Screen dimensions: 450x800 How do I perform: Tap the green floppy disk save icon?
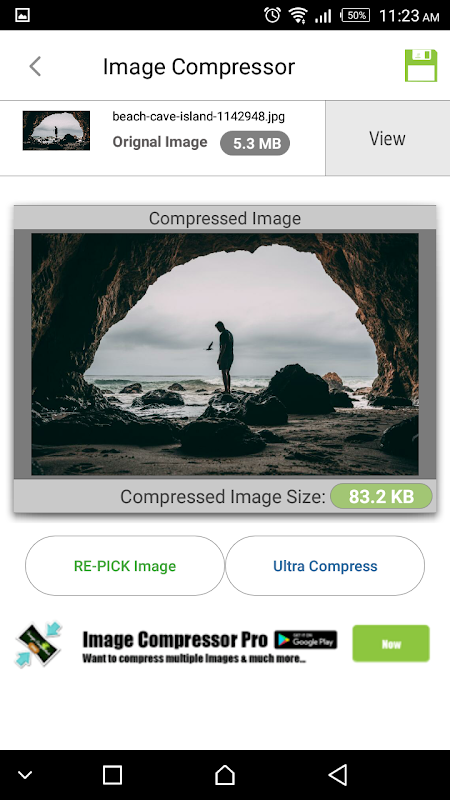[421, 65]
